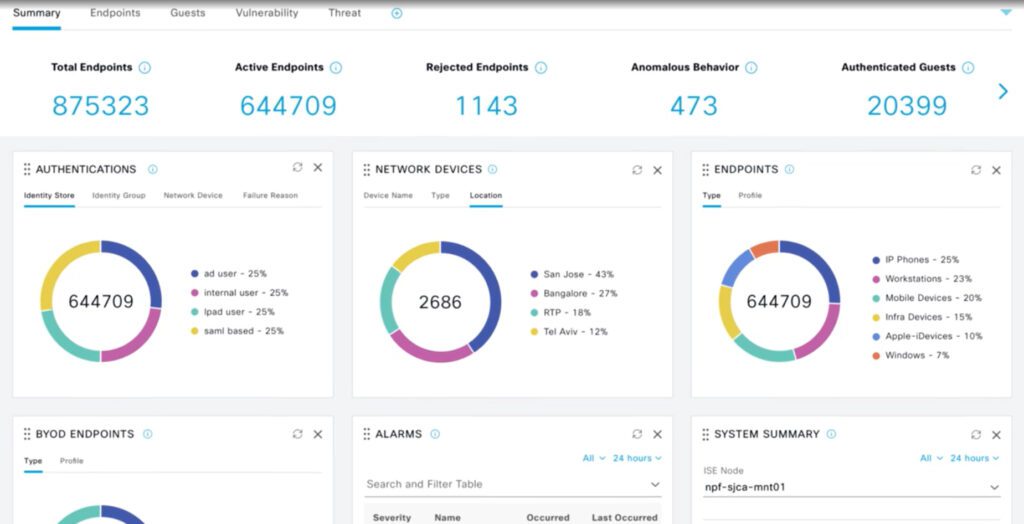Open the Endpoints dashlet info icon
This screenshot has height=524, width=1024.
[x=790, y=169]
